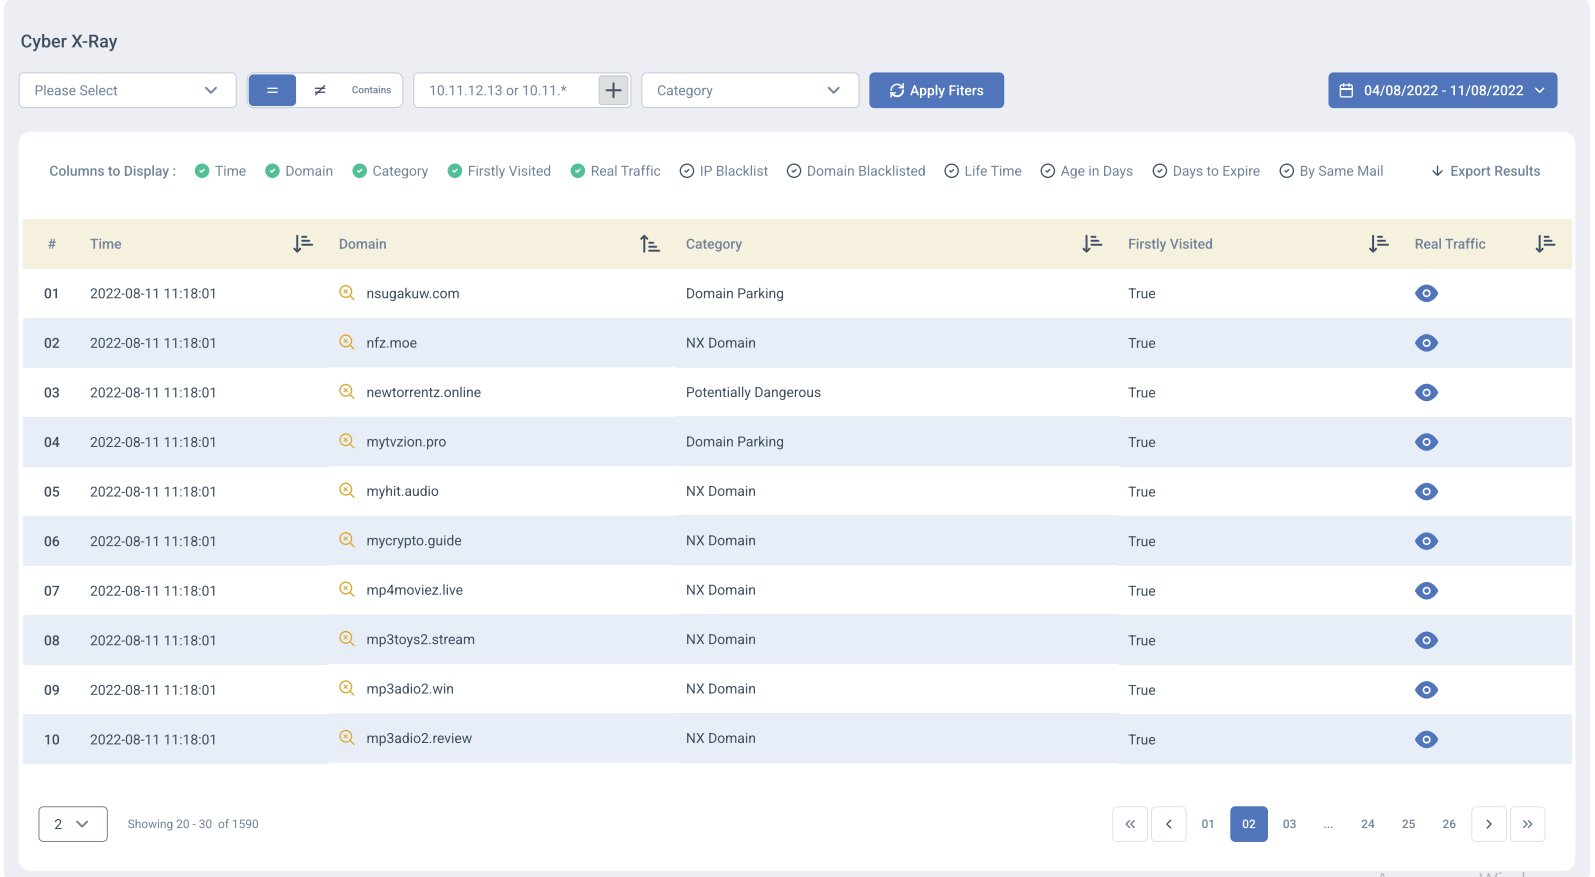This screenshot has width=1595, height=877.
Task: Toggle Category column display
Action: (390, 171)
